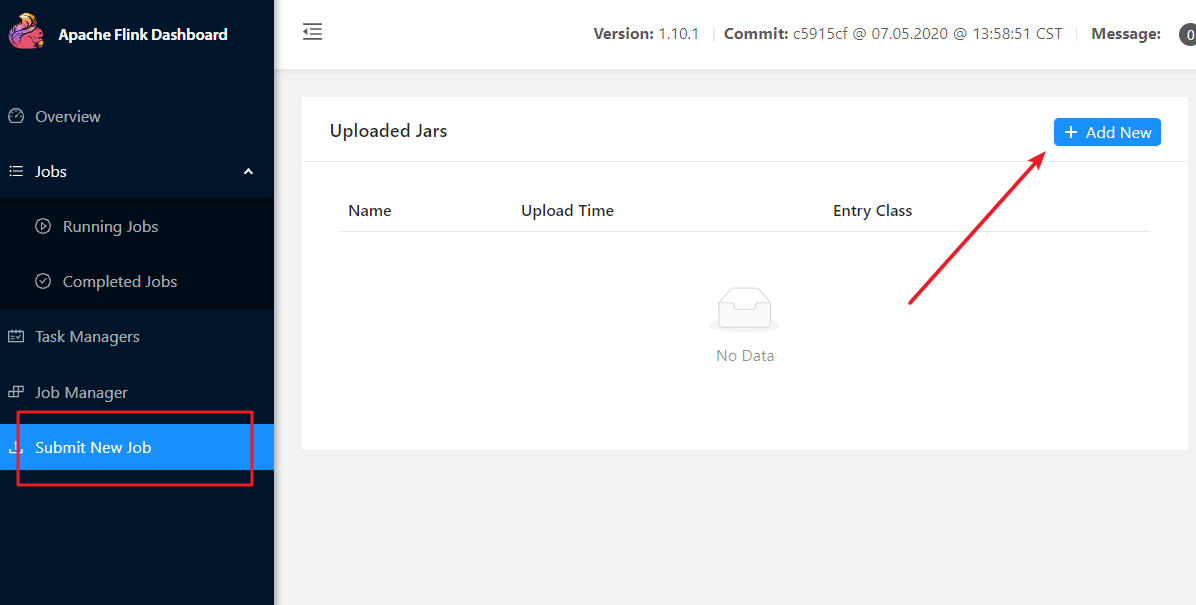This screenshot has height=605, width=1196.
Task: Click the Uploaded Jars heading
Action: click(388, 130)
